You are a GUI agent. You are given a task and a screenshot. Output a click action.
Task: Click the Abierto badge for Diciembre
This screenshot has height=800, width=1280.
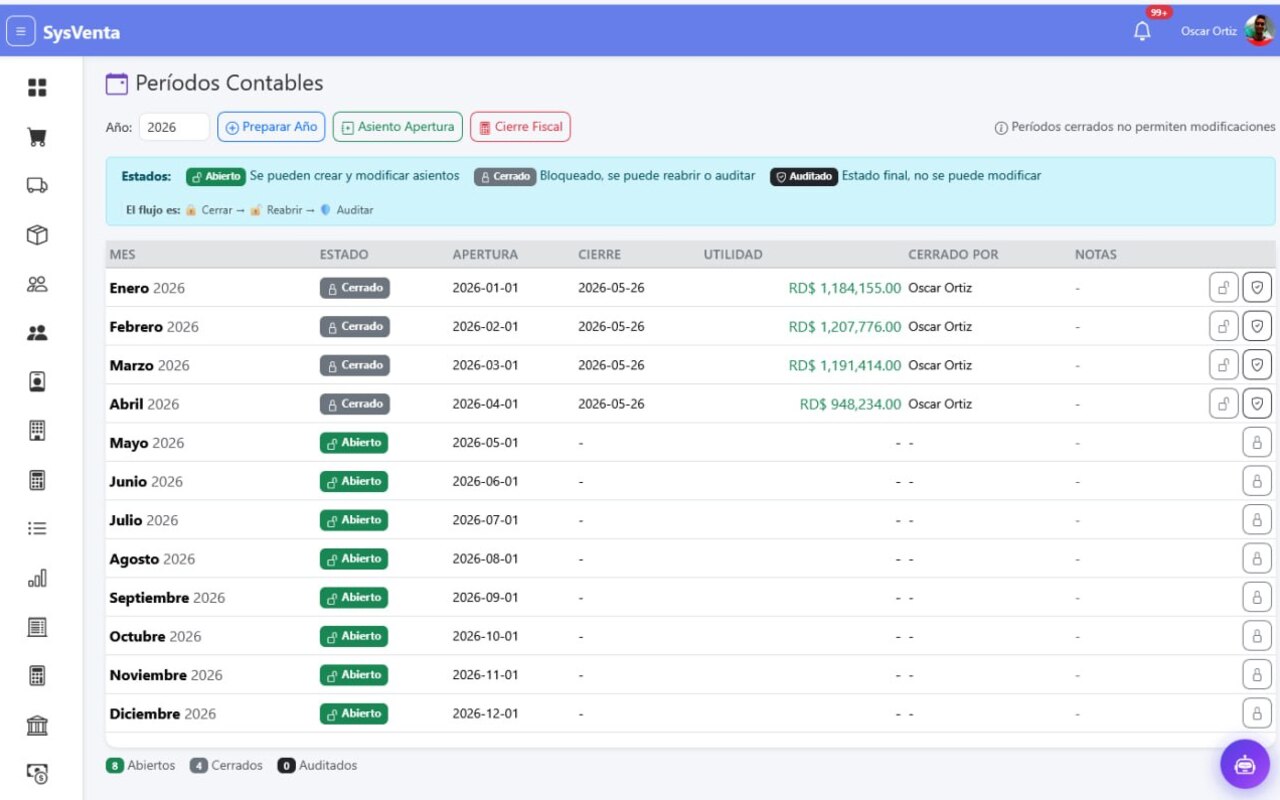coord(354,713)
